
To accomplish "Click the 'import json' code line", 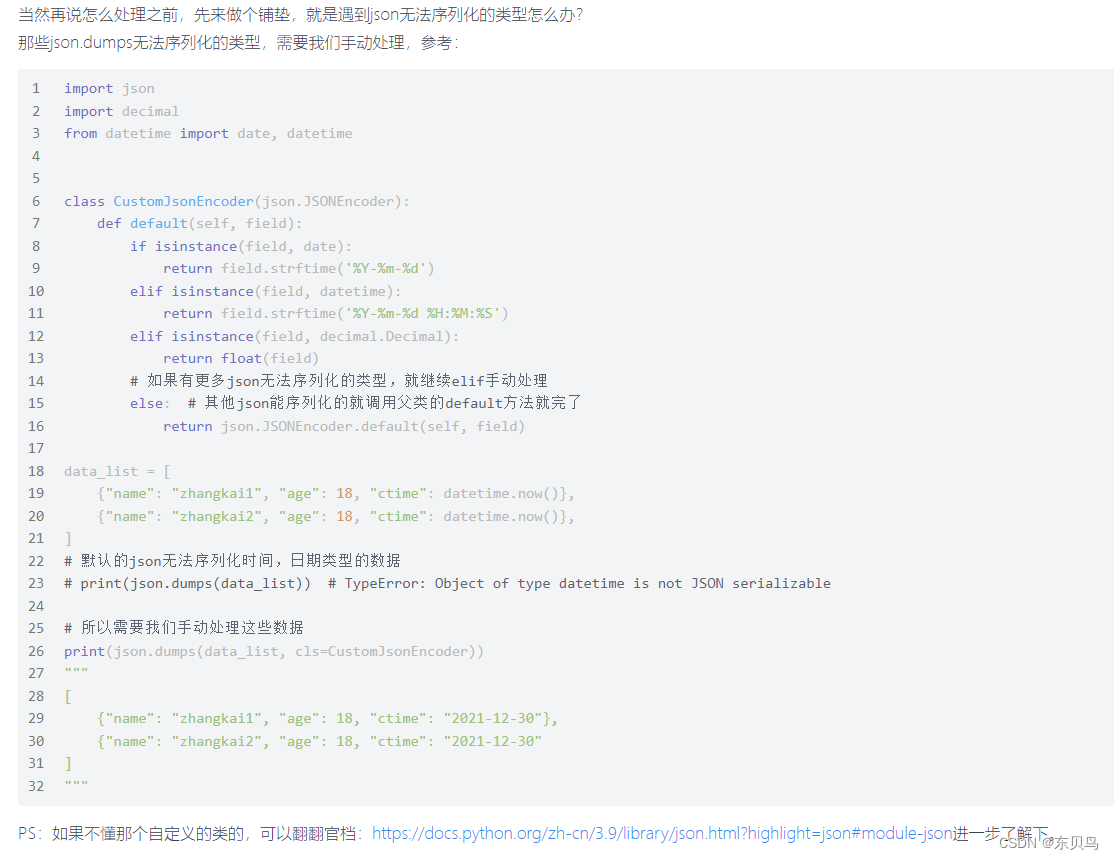I will click(x=109, y=88).
